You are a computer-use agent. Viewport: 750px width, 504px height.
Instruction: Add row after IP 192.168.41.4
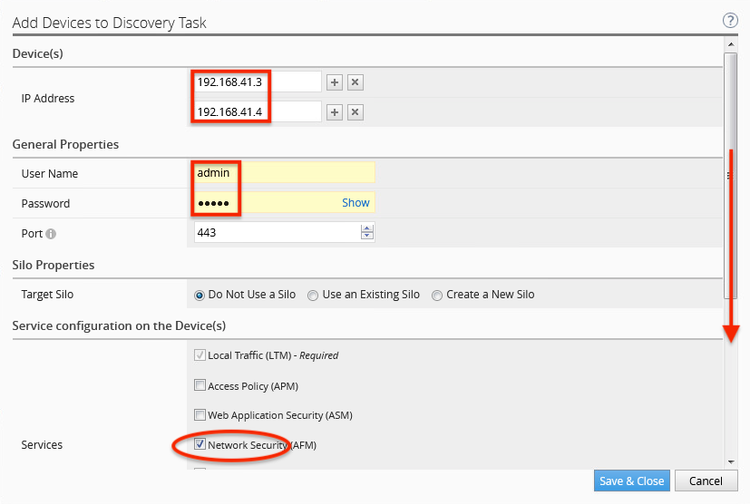[335, 112]
